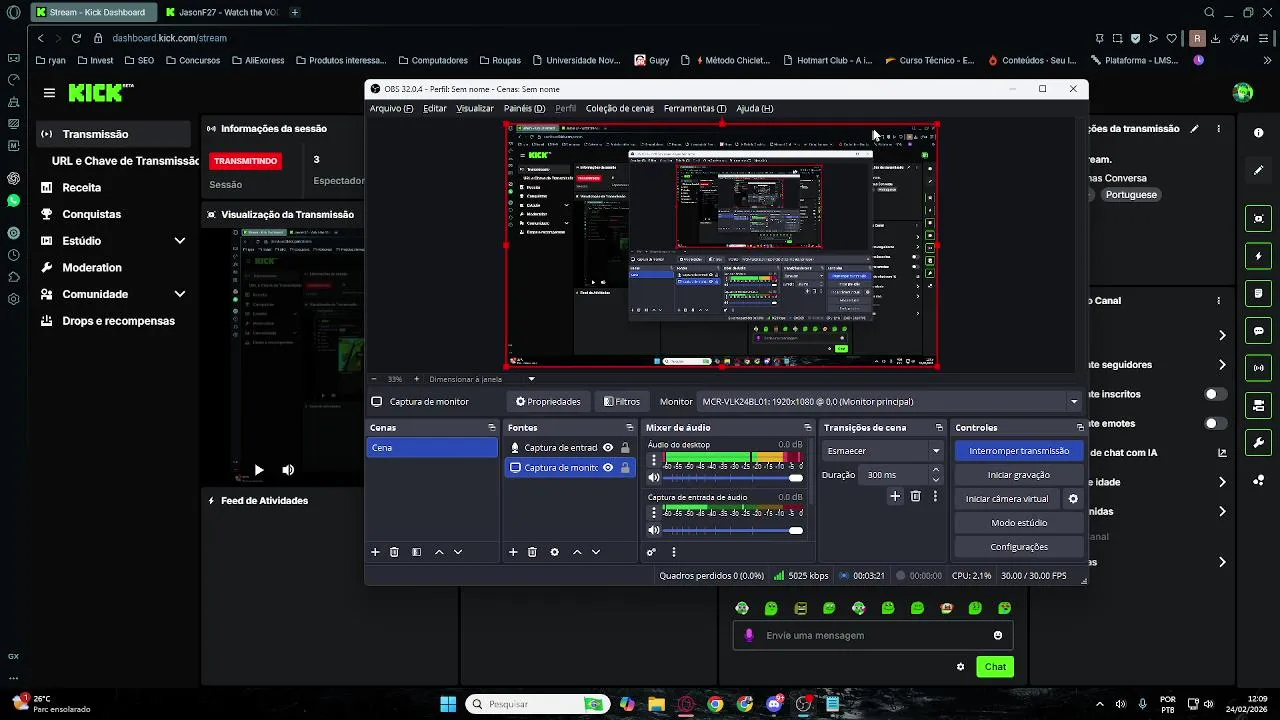The width and height of the screenshot is (1280, 720).
Task: Add a new source in Fontes panel
Action: 513,552
